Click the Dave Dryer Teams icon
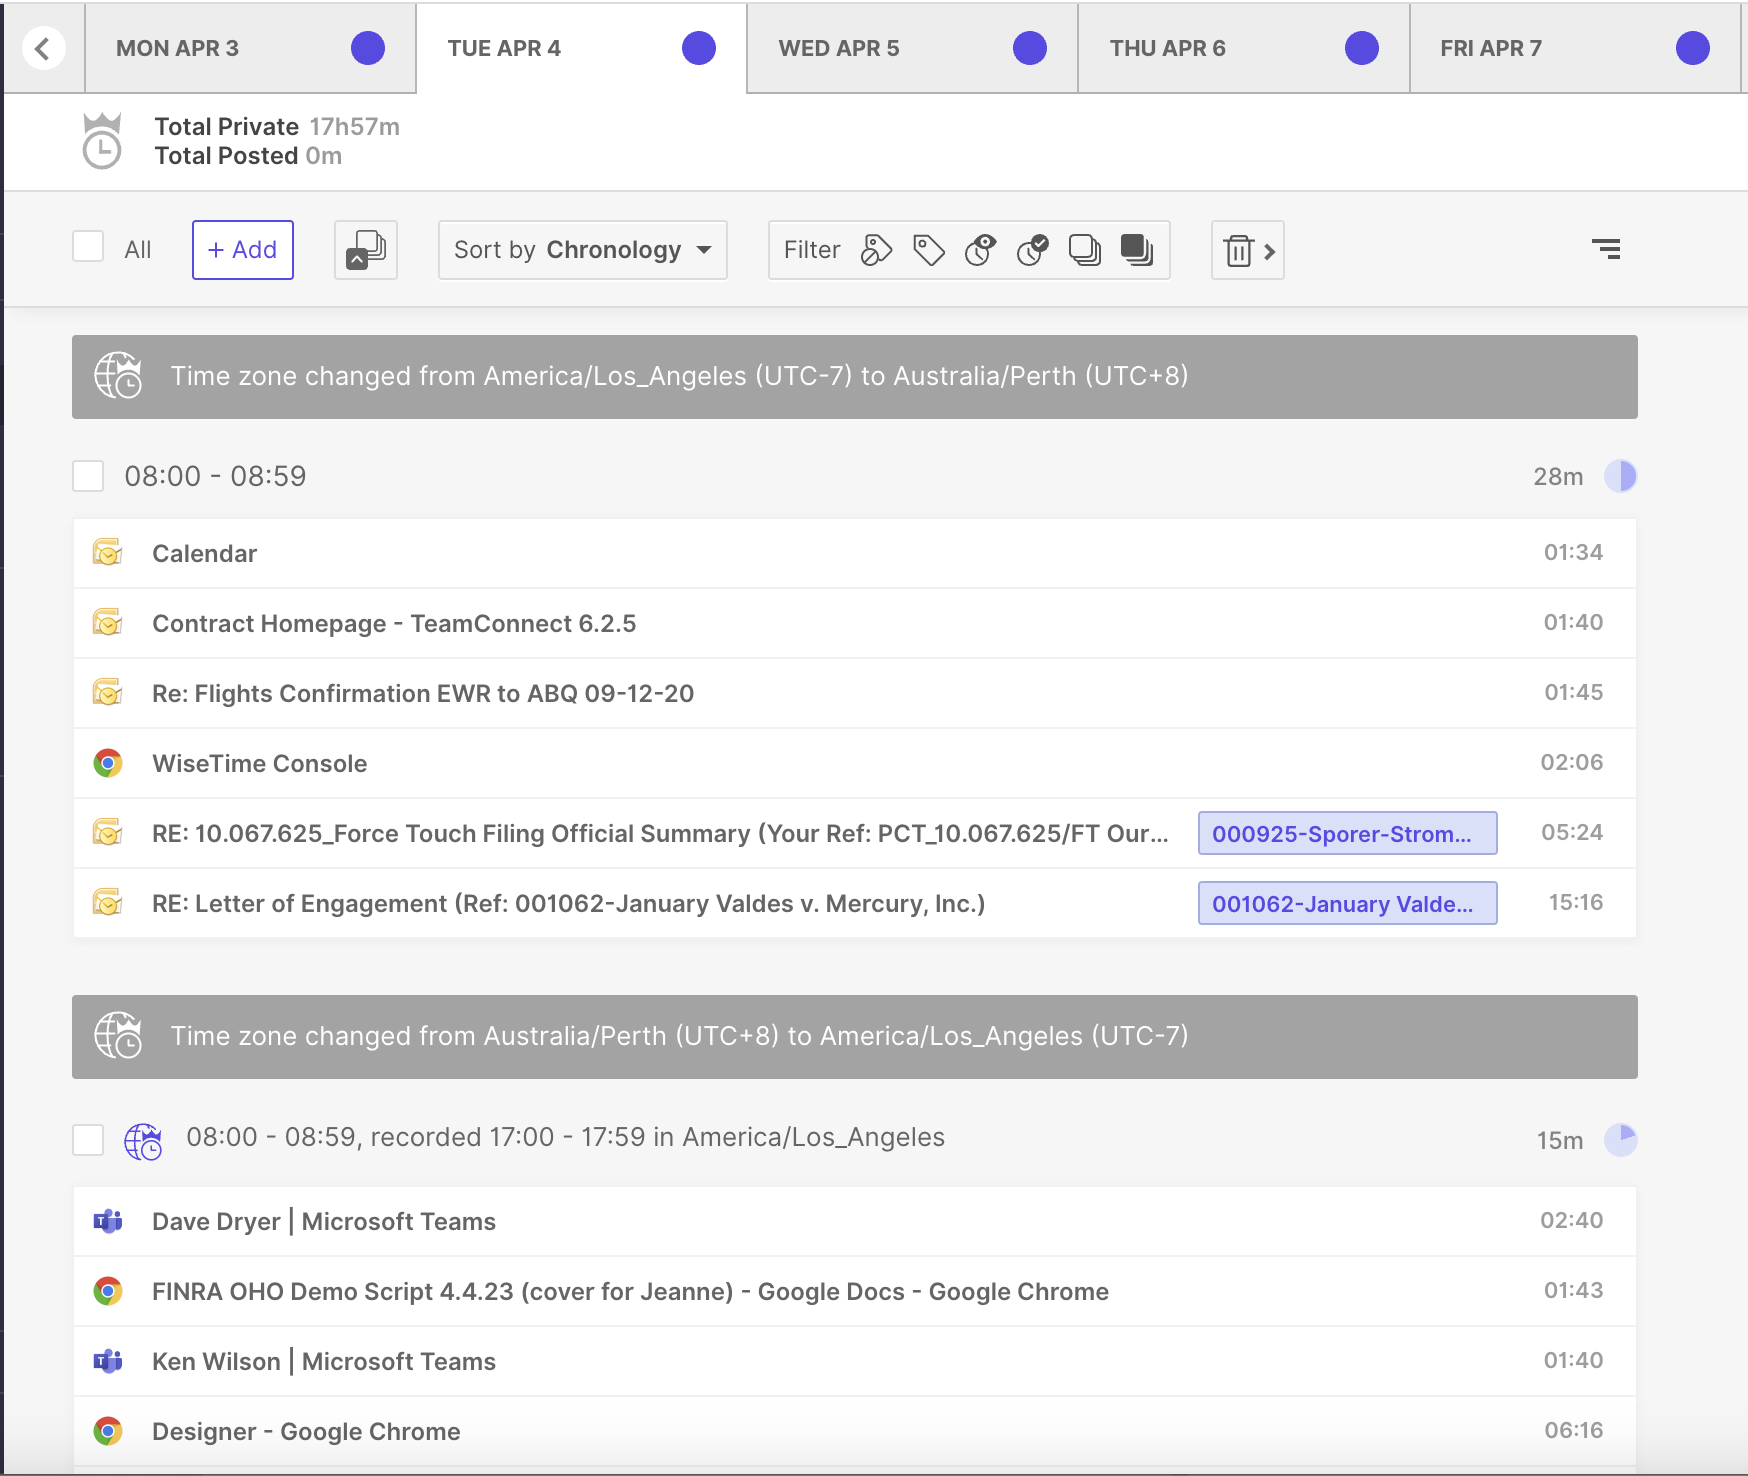1748x1476 pixels. [108, 1221]
